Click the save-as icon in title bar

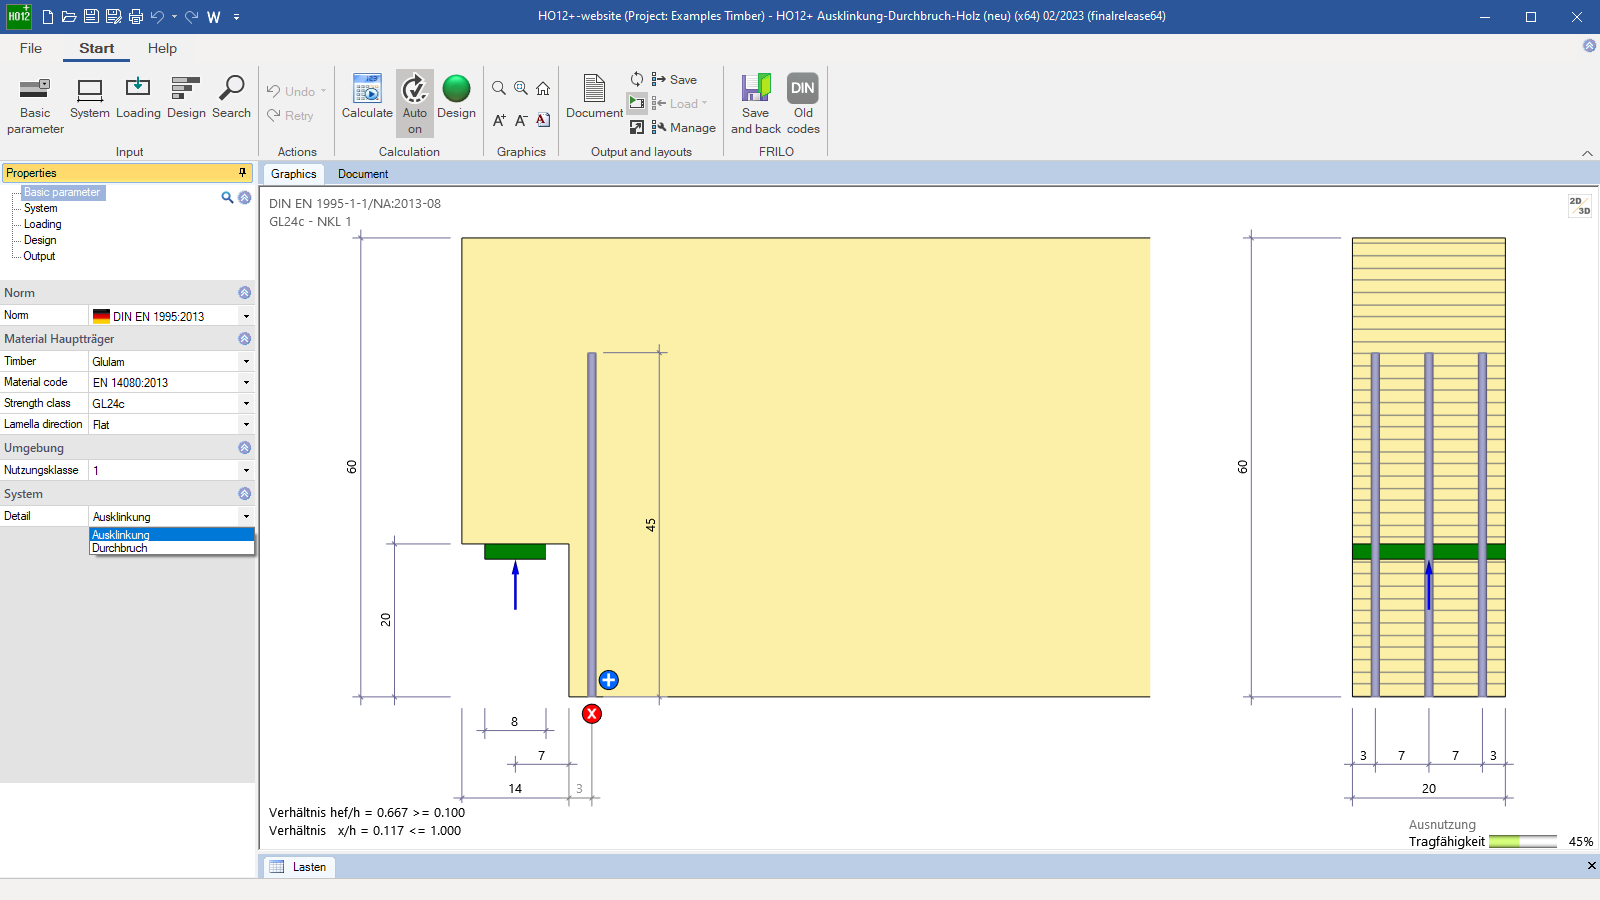113,17
